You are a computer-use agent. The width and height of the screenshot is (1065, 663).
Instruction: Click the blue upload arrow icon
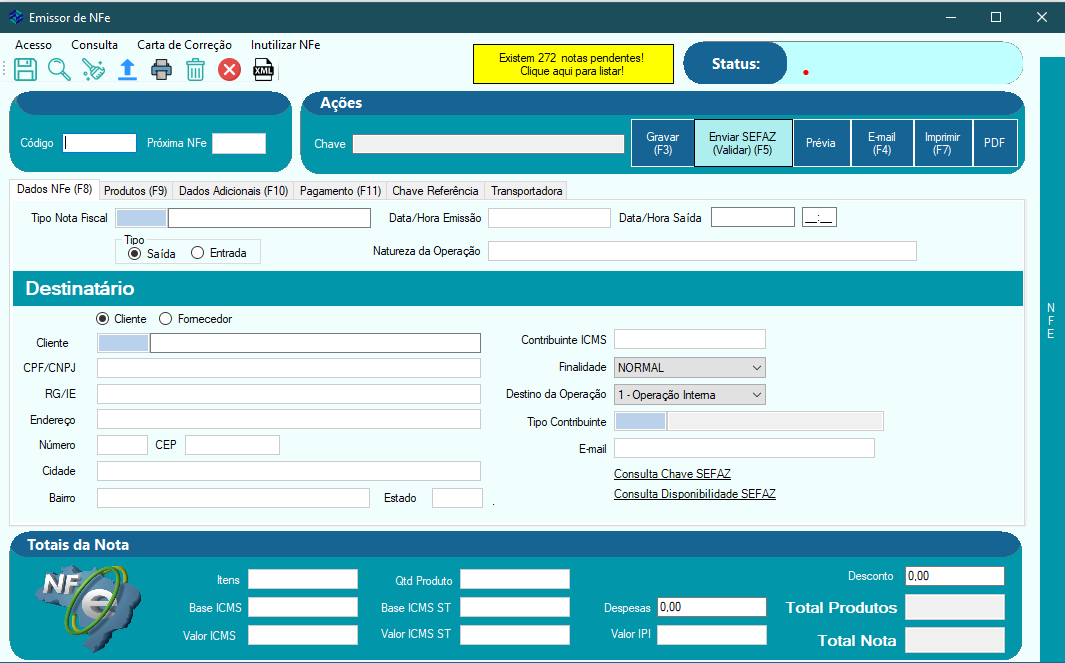[x=127, y=69]
